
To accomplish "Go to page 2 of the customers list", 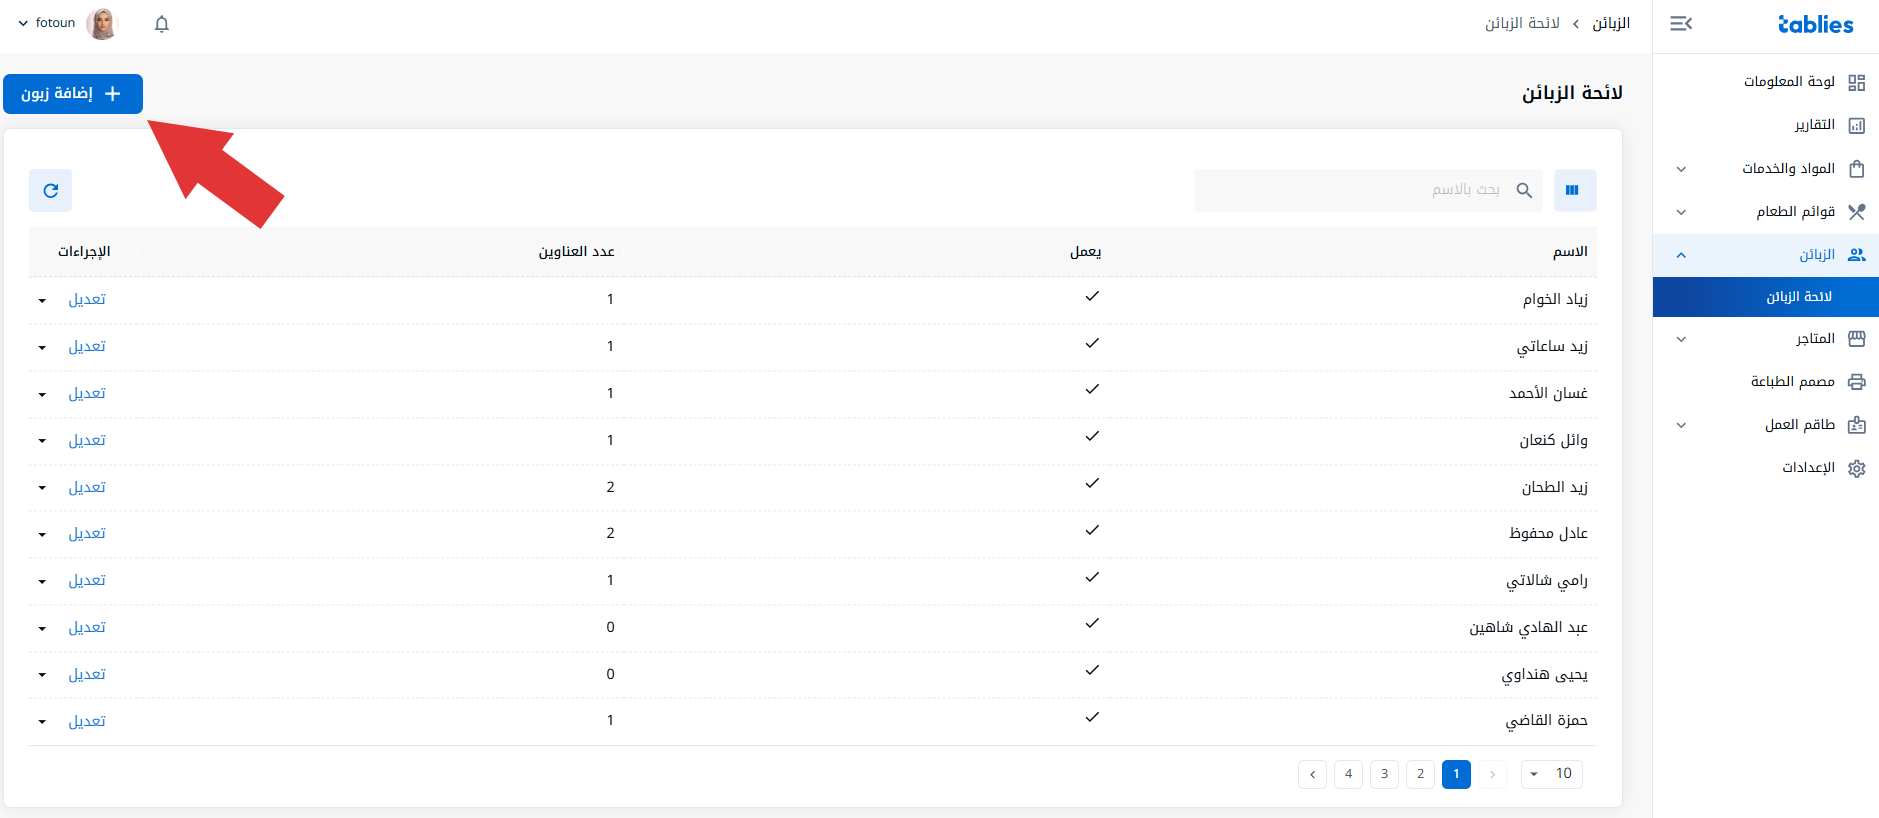I will (1420, 774).
